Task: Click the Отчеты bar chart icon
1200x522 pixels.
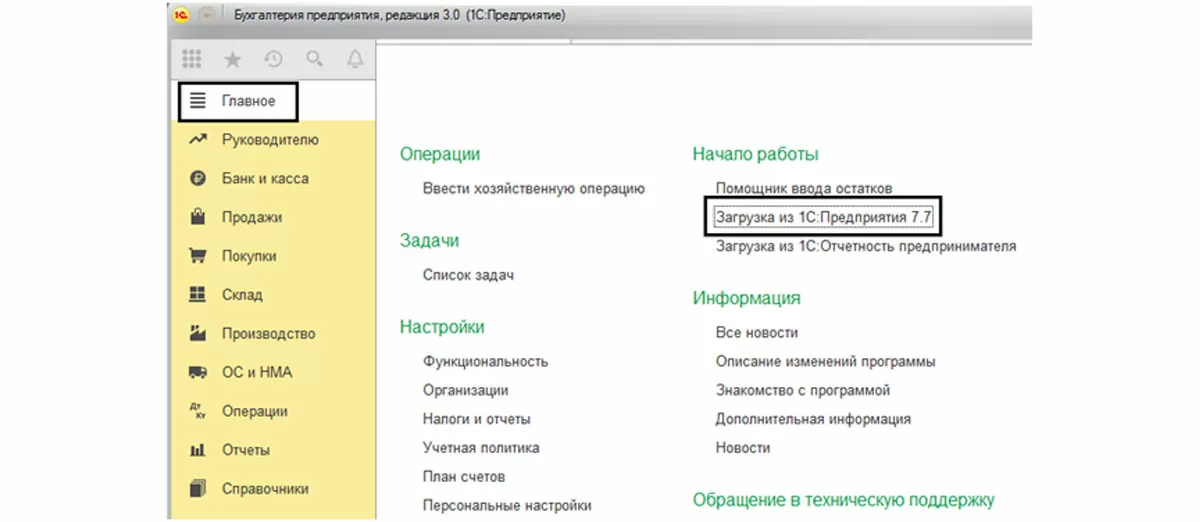Action: 198,450
